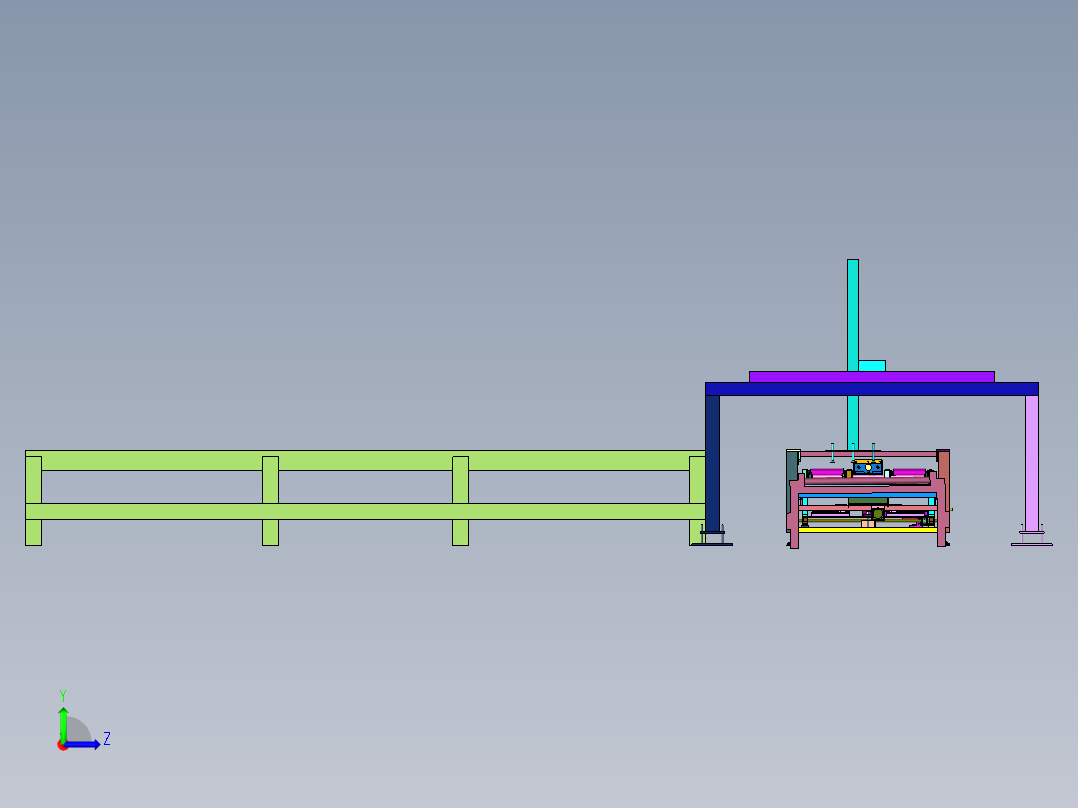Click the green Y axis arrow of the triad

(x=63, y=724)
